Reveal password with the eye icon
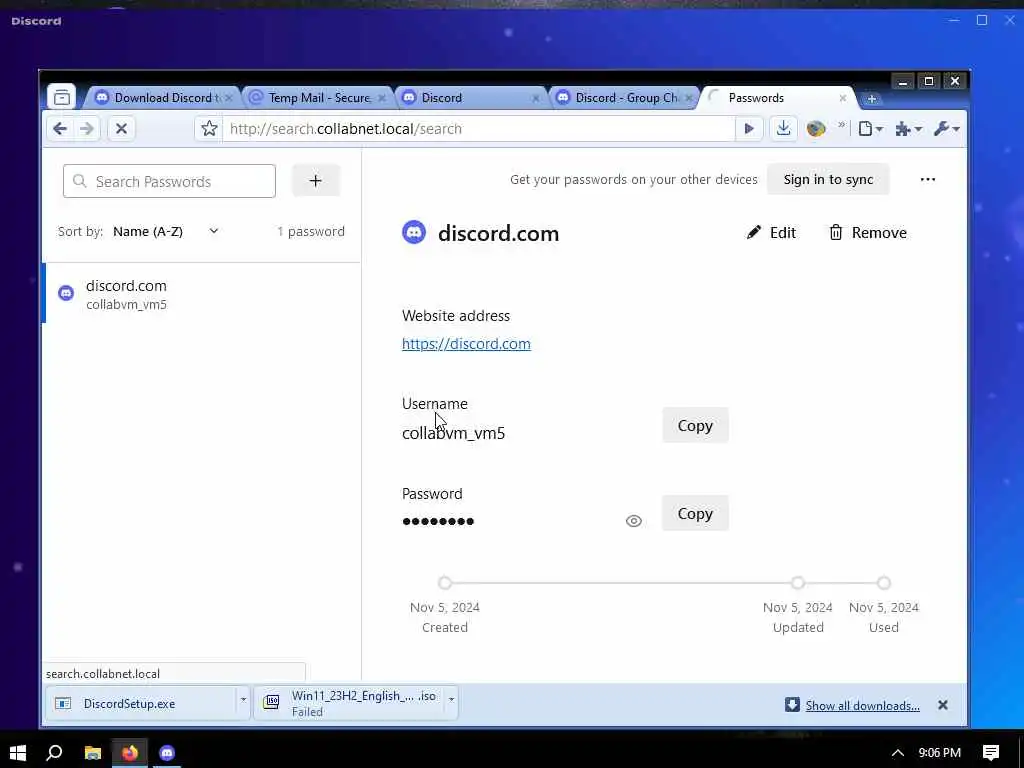 click(x=633, y=520)
